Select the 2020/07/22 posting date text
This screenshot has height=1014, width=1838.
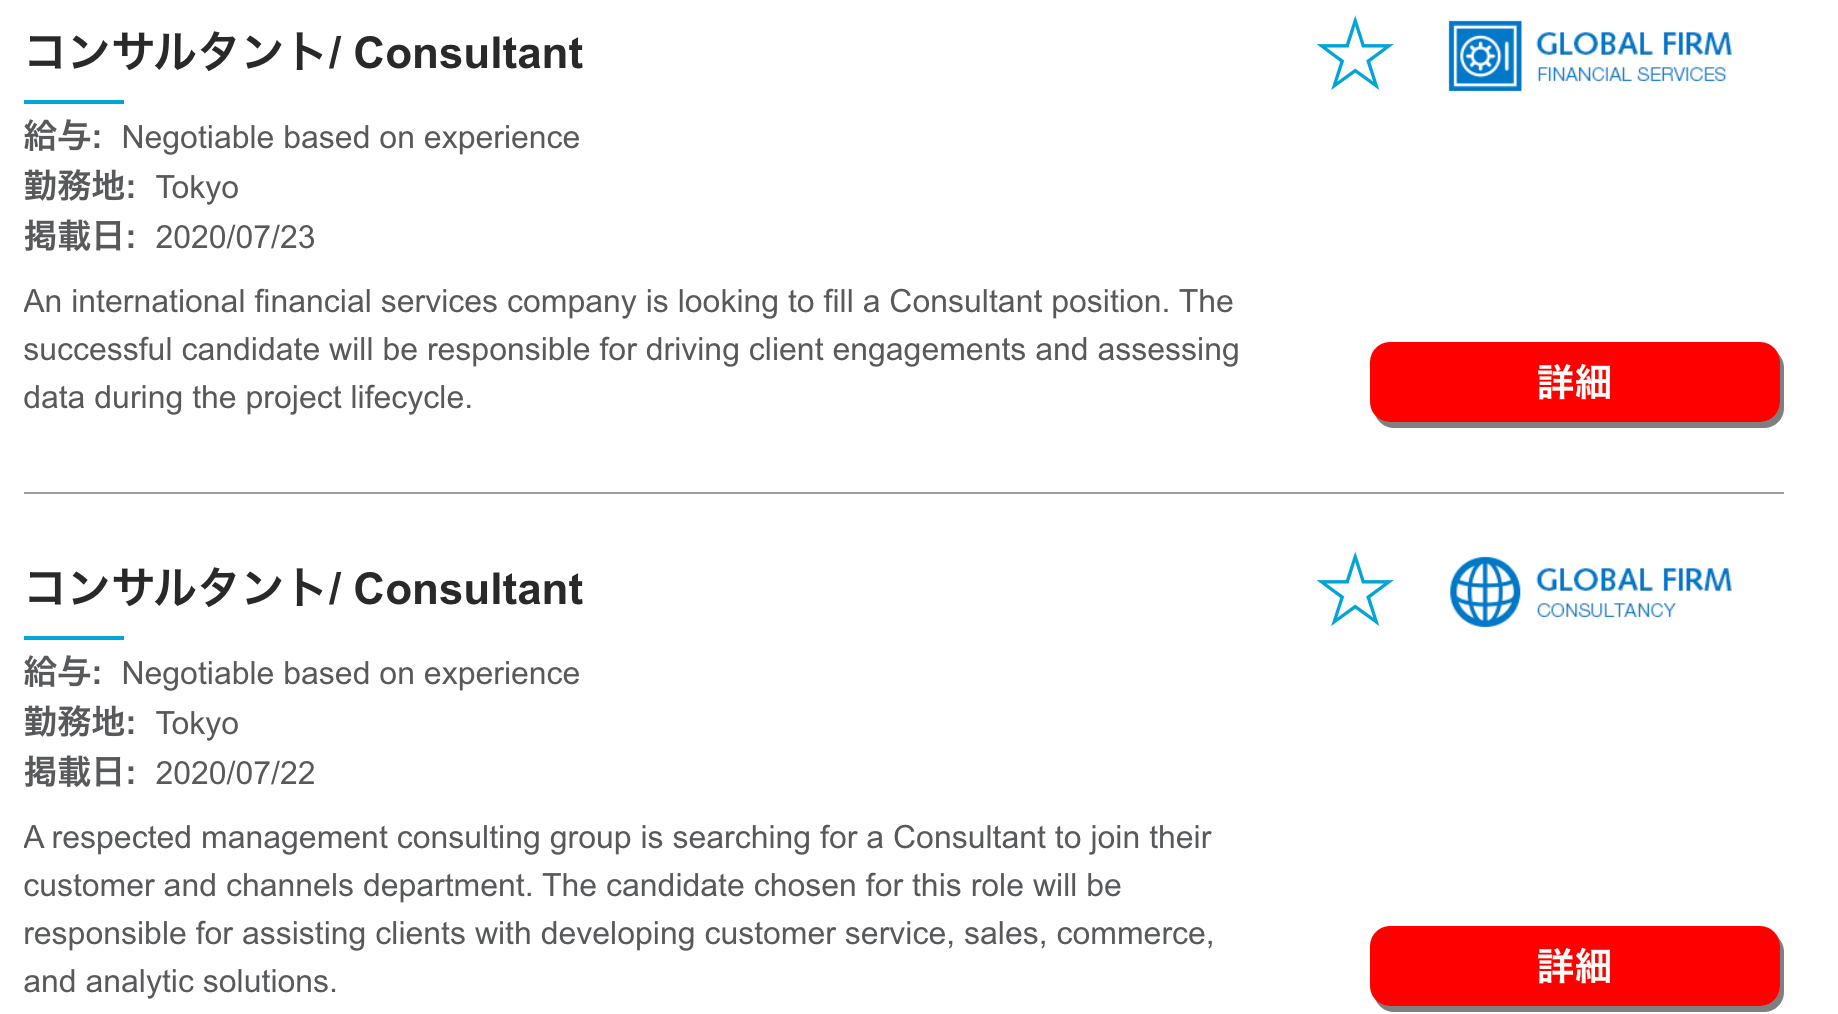[235, 773]
